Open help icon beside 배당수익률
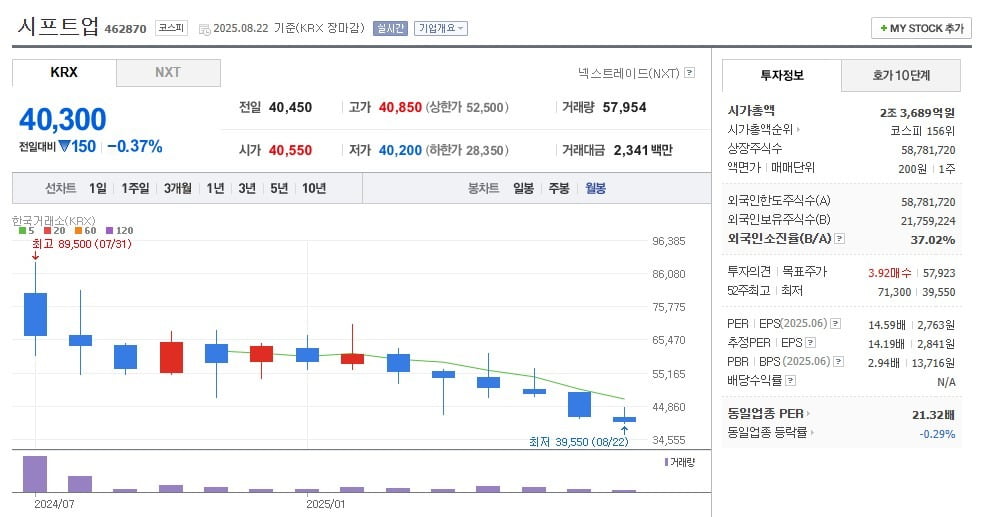The height and width of the screenshot is (517, 988). pos(791,381)
